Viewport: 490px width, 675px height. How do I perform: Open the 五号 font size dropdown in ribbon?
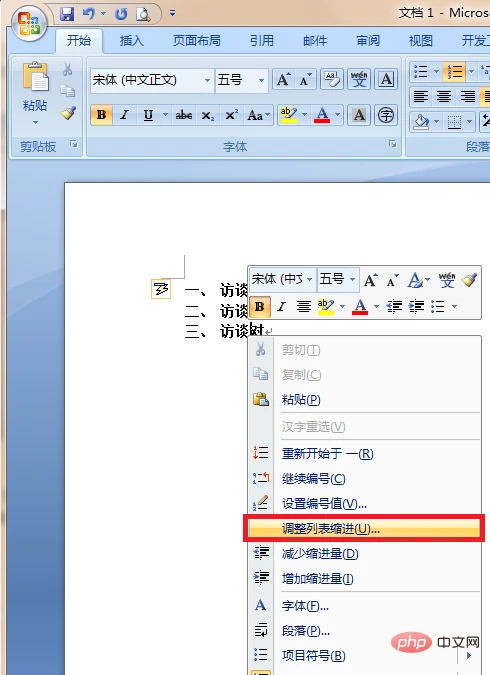(x=261, y=80)
